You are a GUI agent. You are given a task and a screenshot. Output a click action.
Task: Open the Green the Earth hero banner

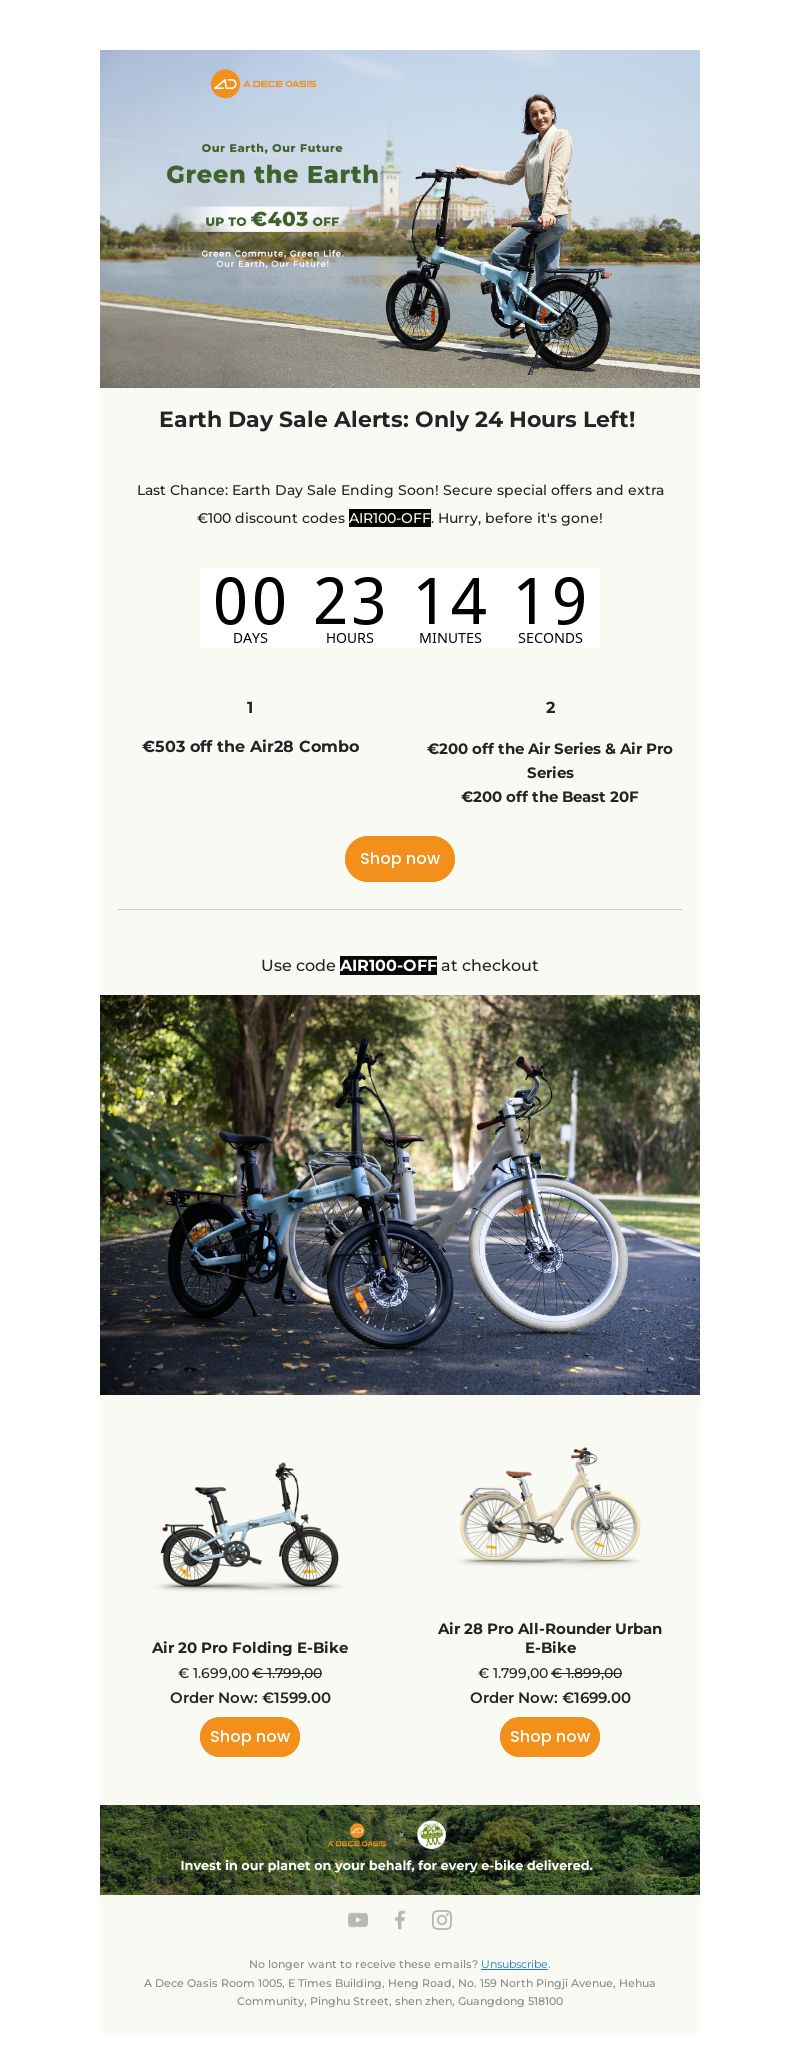point(400,219)
